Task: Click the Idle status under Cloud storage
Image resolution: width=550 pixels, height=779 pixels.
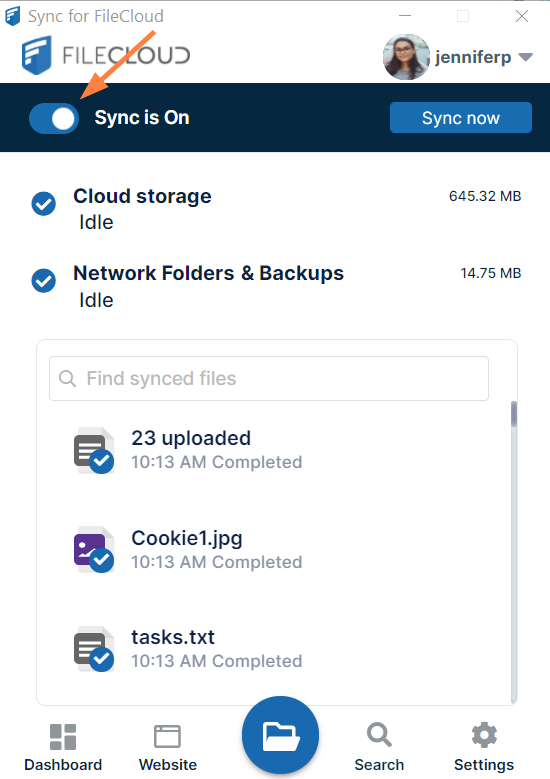Action: point(96,222)
